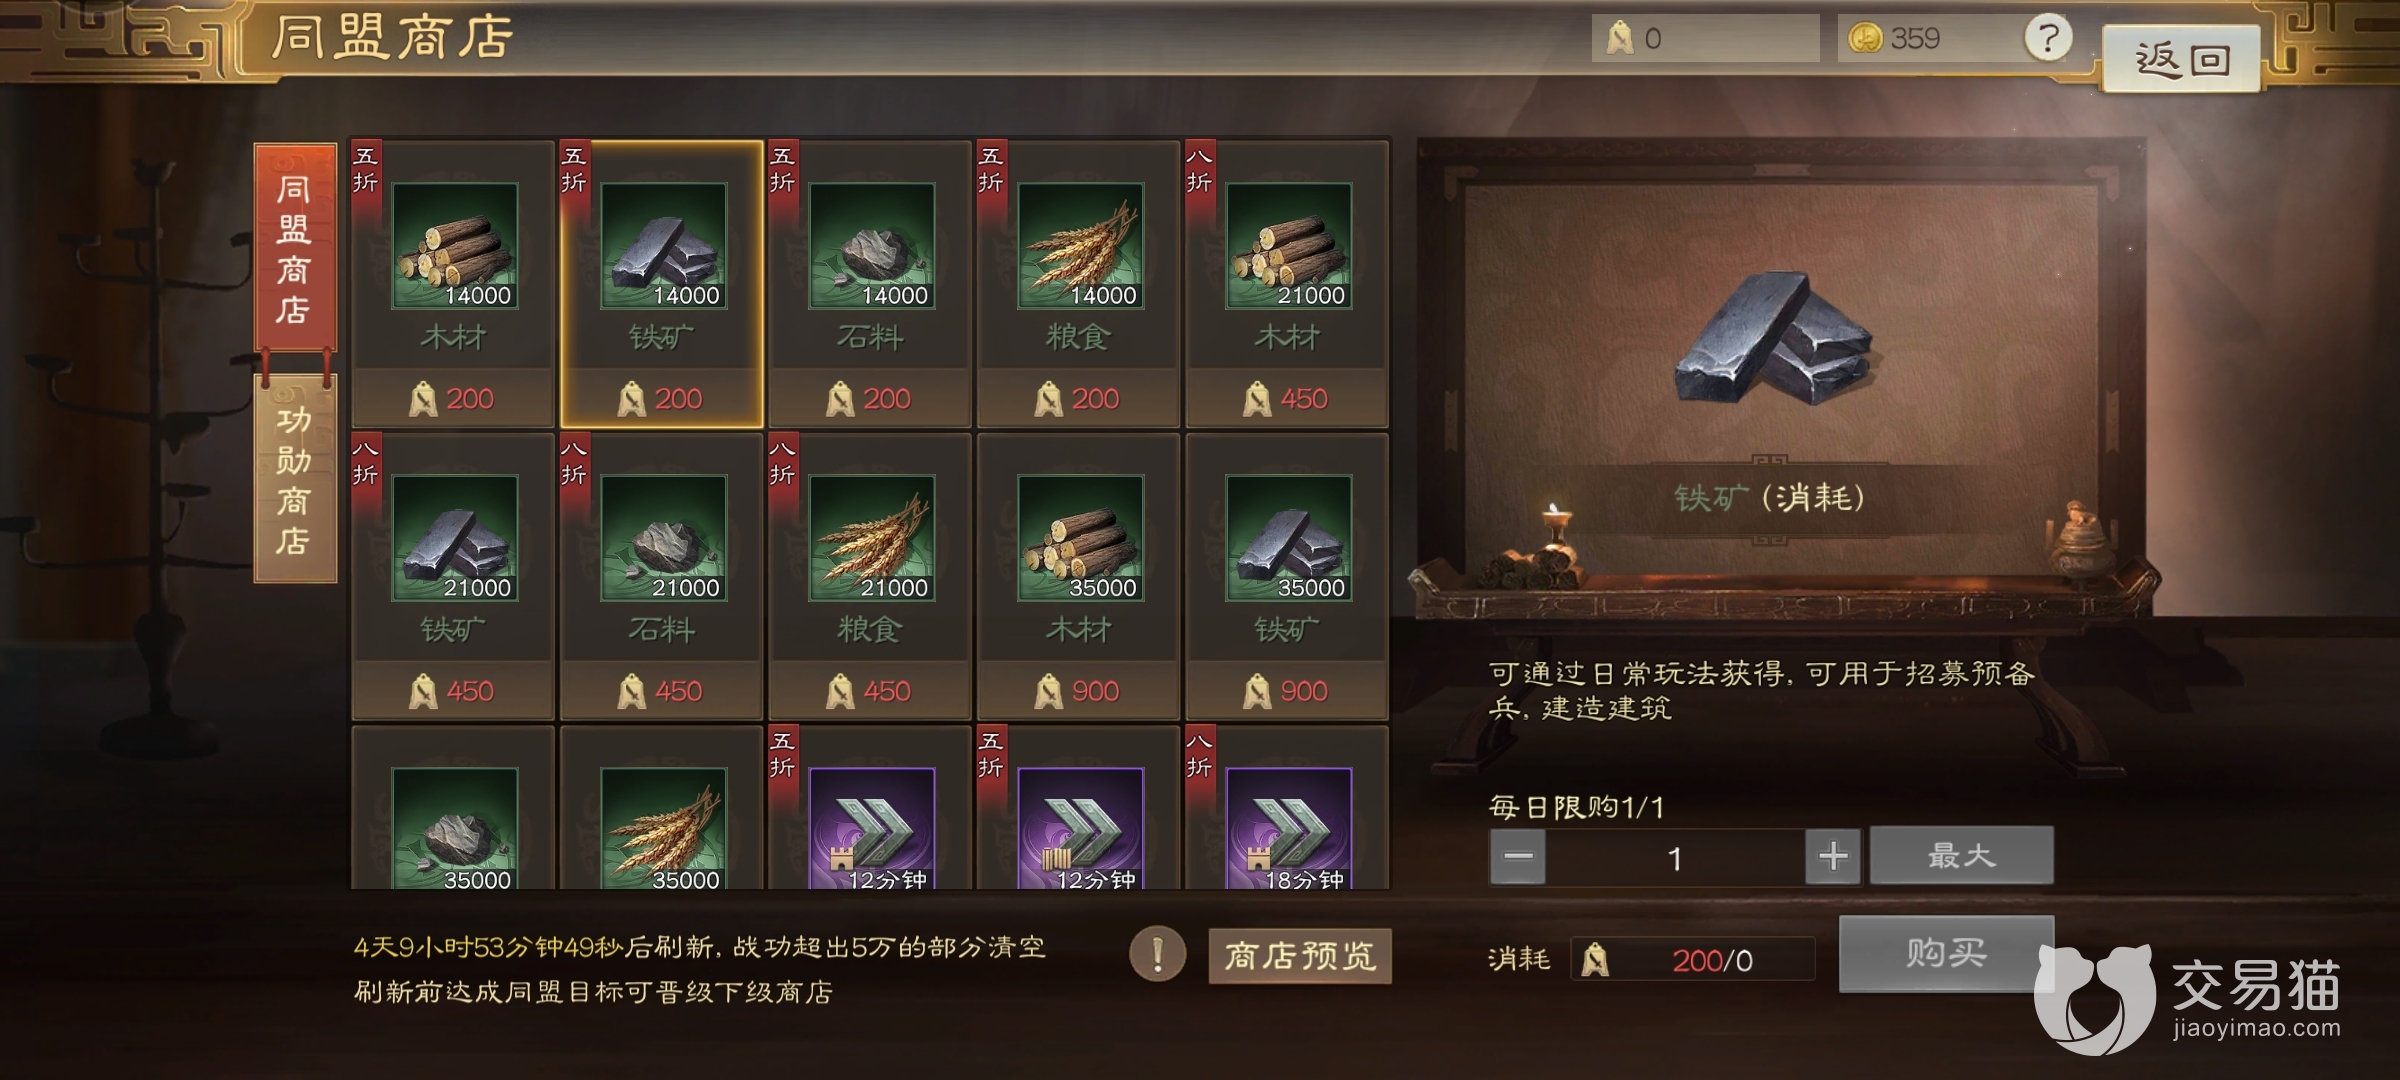Click the quantity field showing 1
Image resolution: width=2400 pixels, height=1080 pixels.
click(x=1675, y=857)
